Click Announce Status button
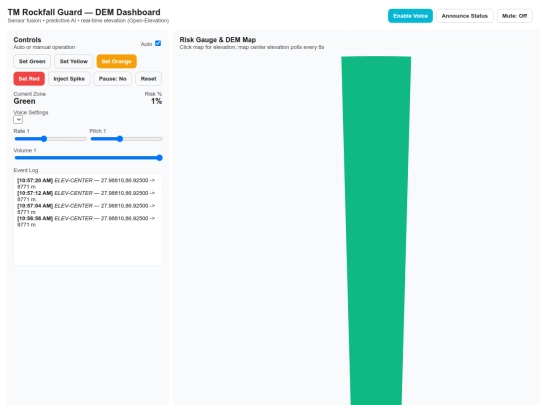This screenshot has height=405, width=540. 465,16
